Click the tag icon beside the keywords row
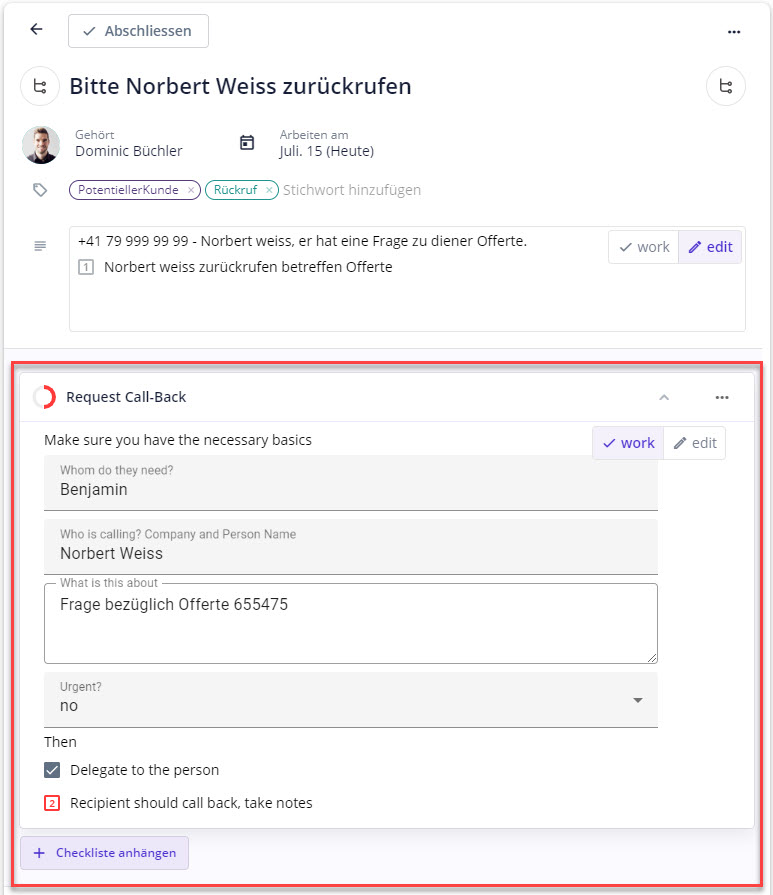The height and width of the screenshot is (895, 773). (38, 189)
